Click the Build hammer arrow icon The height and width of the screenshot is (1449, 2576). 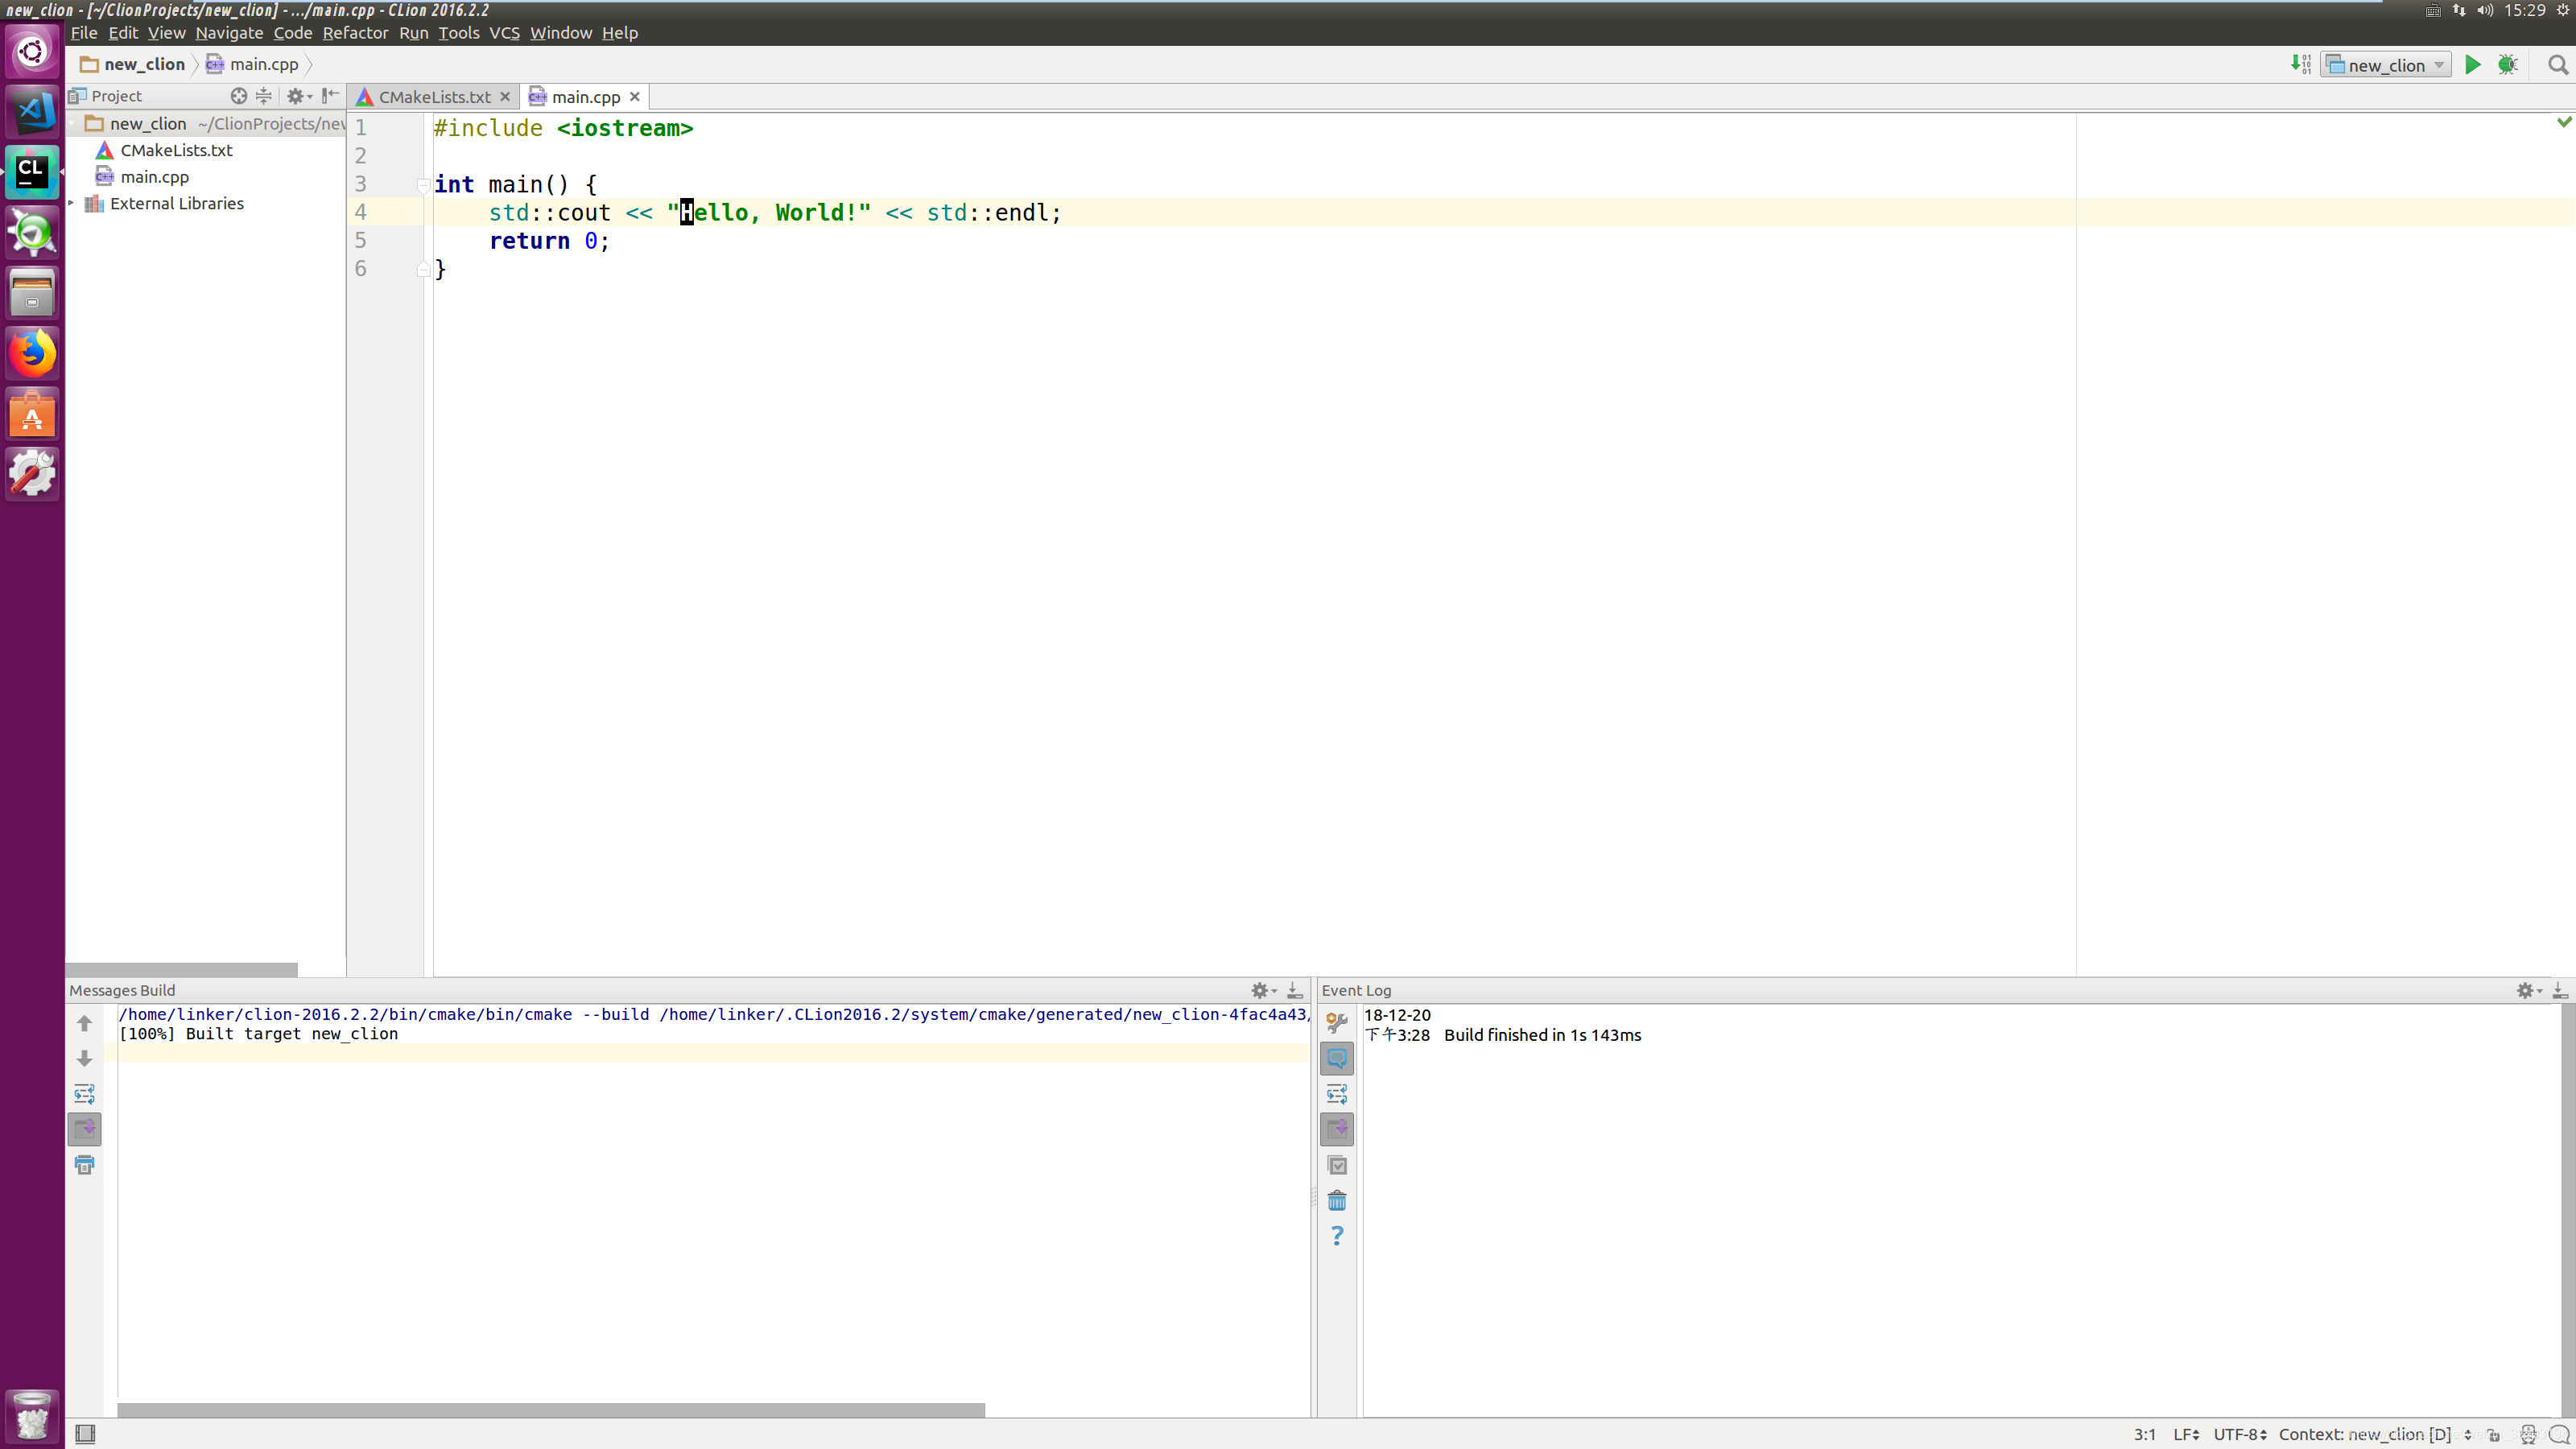click(x=2300, y=65)
